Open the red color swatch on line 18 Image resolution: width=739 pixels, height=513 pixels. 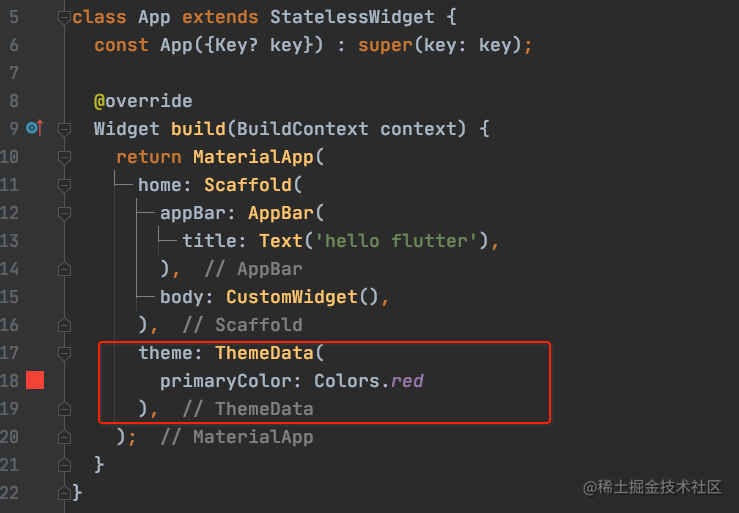[x=35, y=380]
